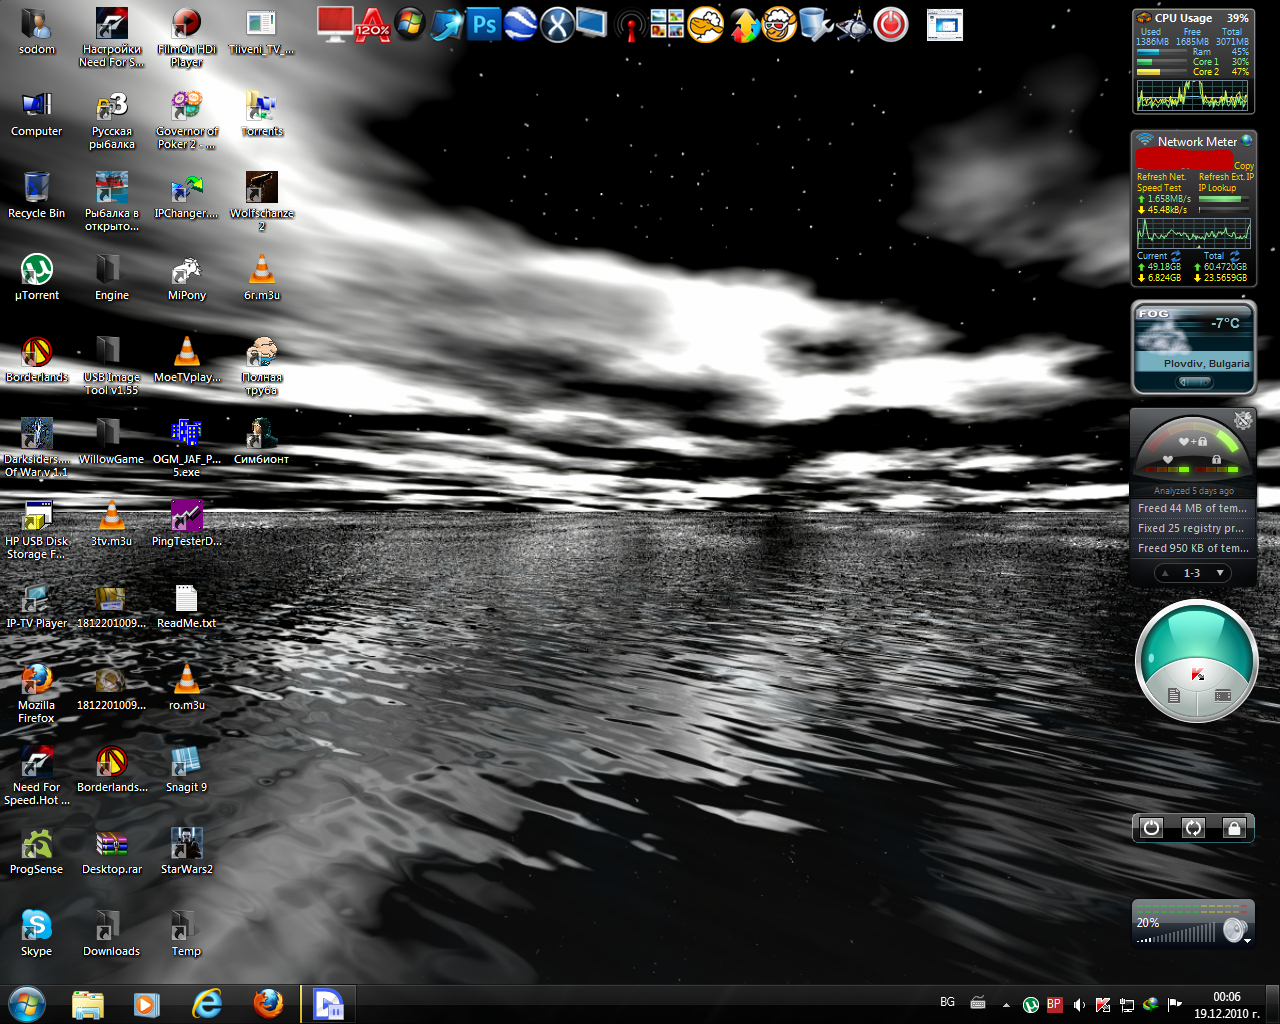Expand the volume gadget dropdown arrow
The height and width of the screenshot is (1024, 1280).
[1247, 941]
